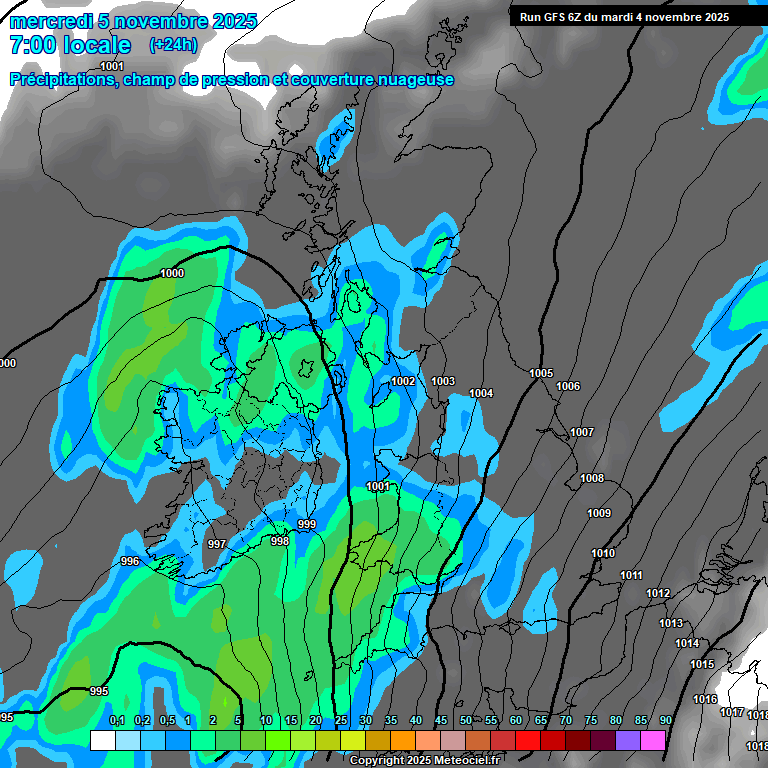
Task: Click the white 0,1 mm legend swatch
Action: 103,740
